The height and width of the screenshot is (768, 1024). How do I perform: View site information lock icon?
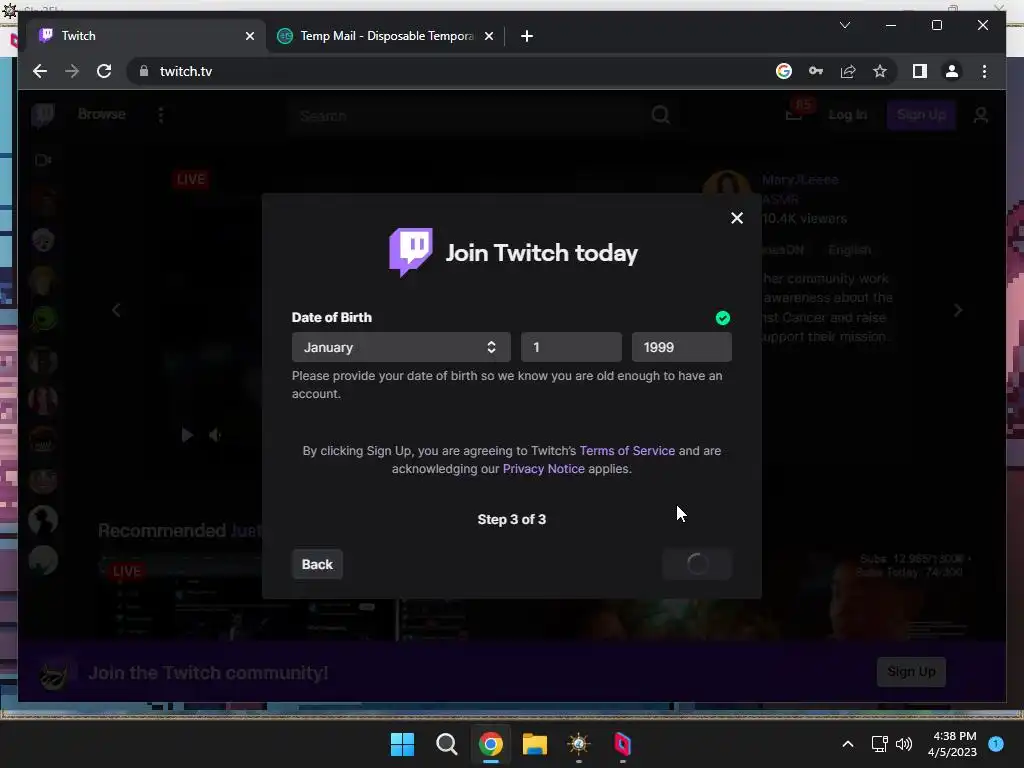(144, 71)
